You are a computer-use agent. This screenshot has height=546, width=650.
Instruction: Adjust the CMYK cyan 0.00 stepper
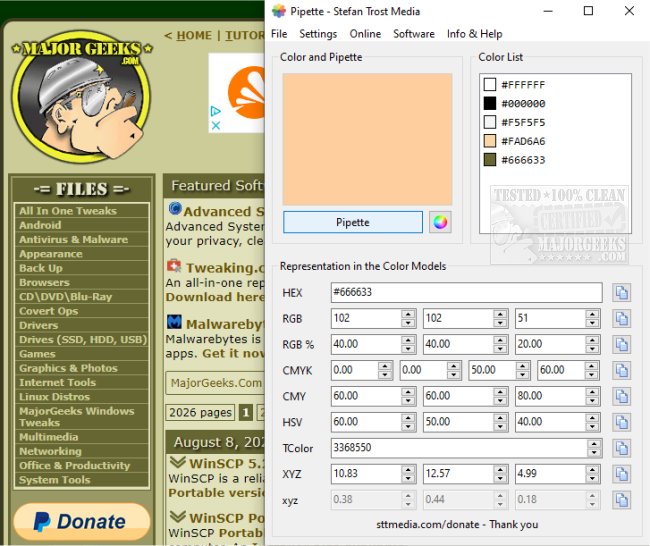click(x=385, y=370)
